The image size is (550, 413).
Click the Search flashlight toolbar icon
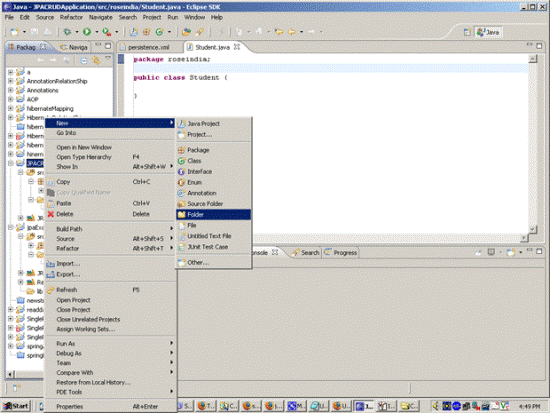200,32
